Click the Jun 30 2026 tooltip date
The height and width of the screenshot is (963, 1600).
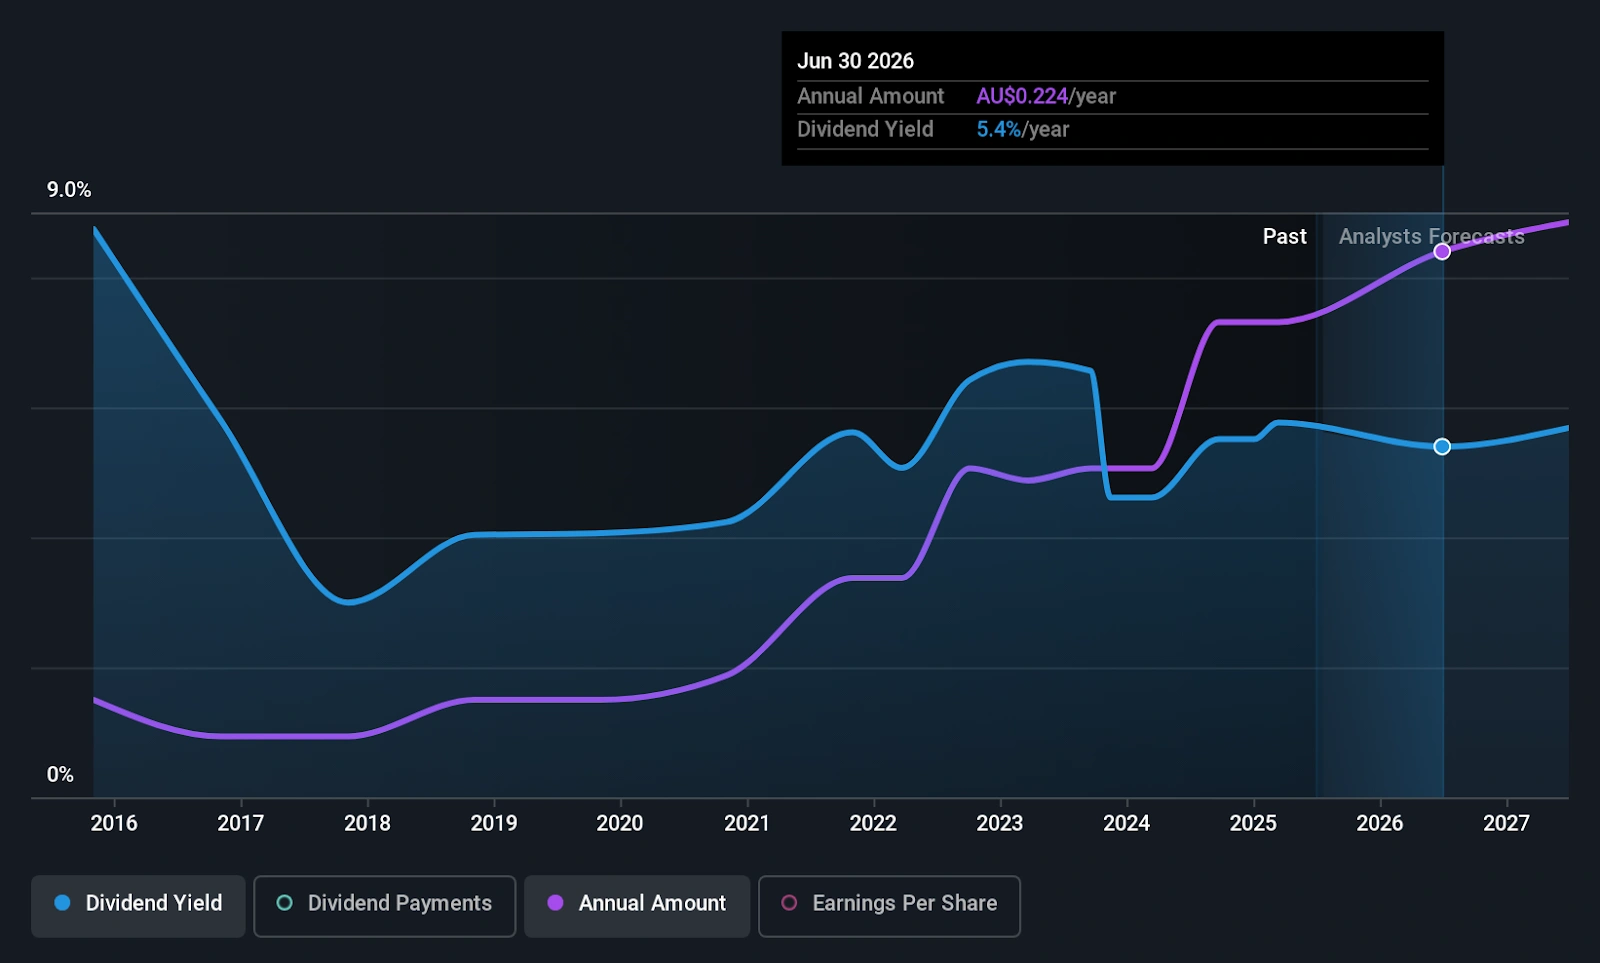tap(855, 61)
